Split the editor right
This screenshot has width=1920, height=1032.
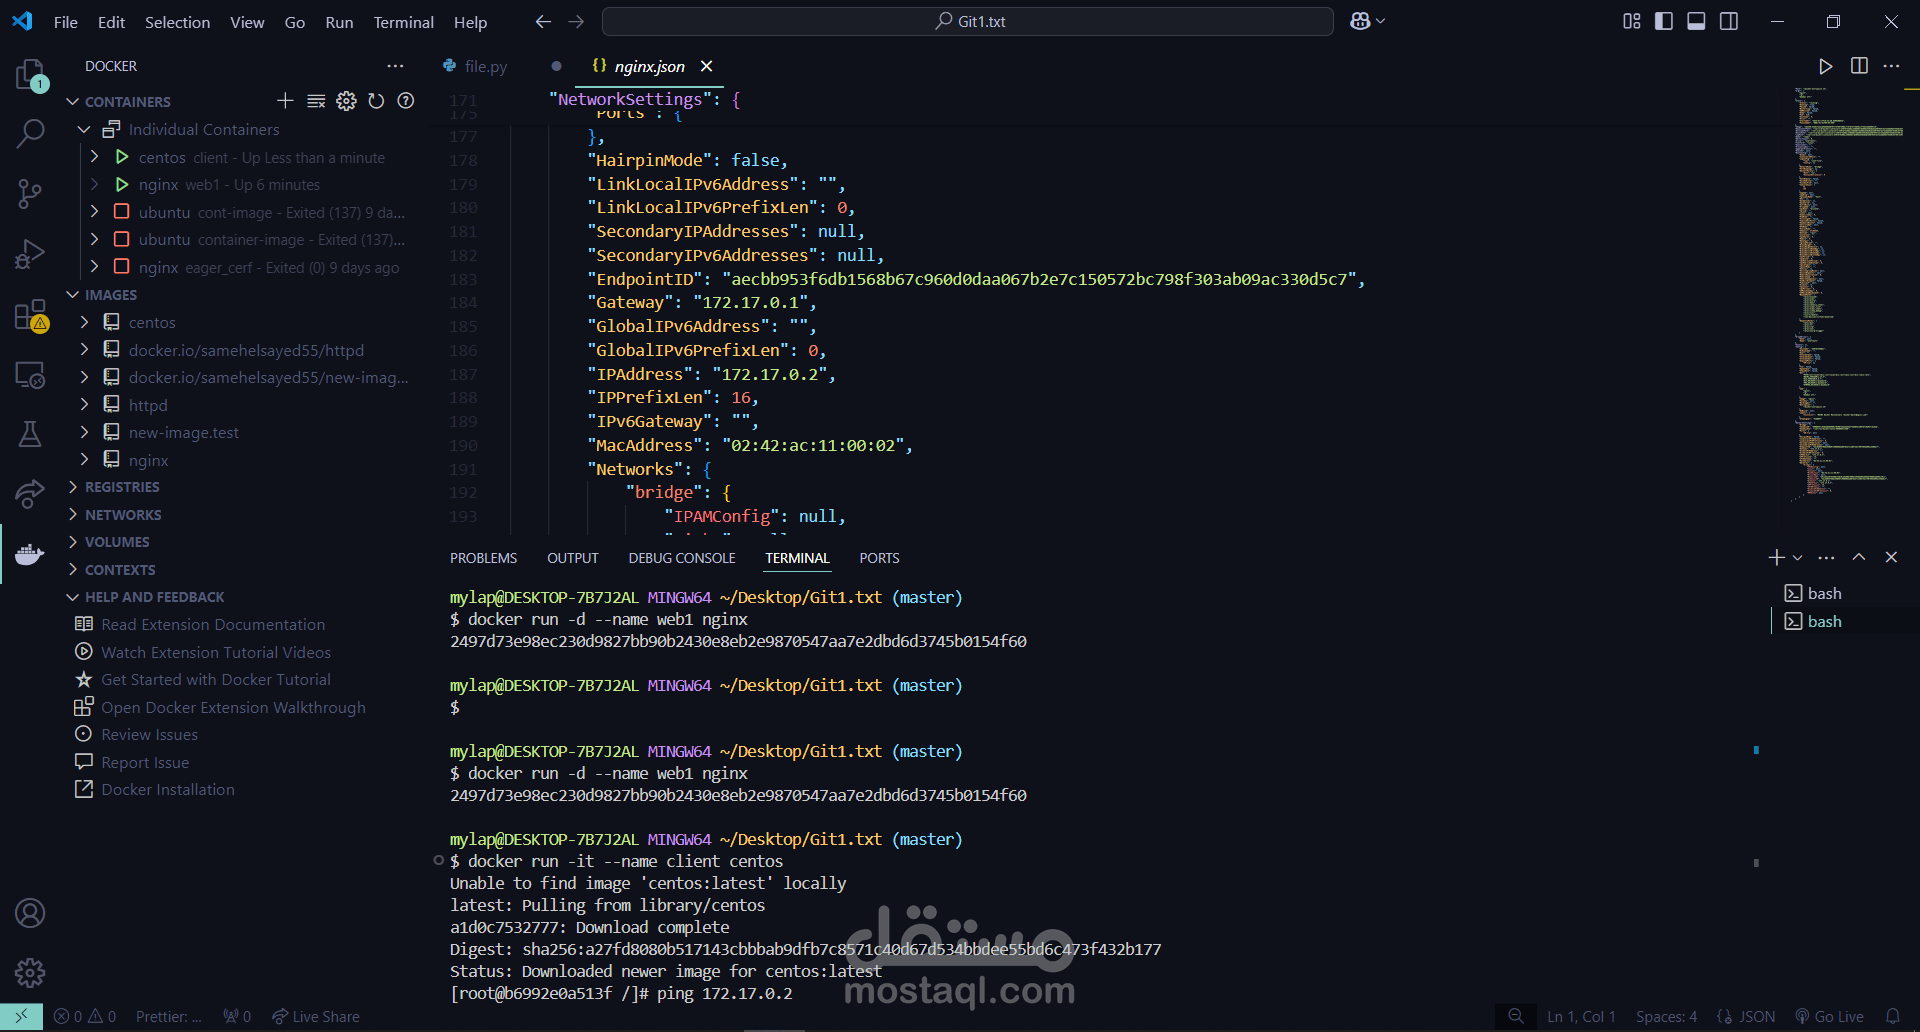(1859, 66)
